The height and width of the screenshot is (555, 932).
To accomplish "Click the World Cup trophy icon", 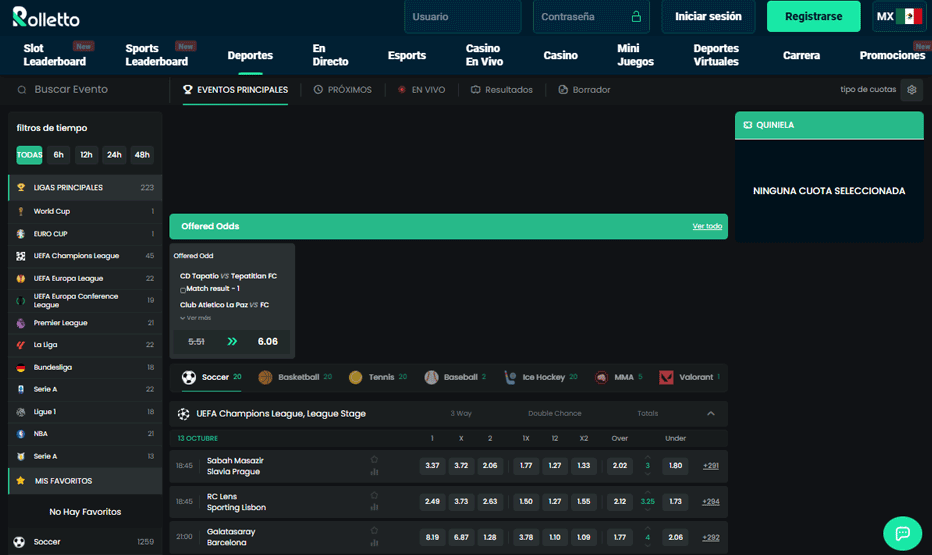I will click(21, 211).
